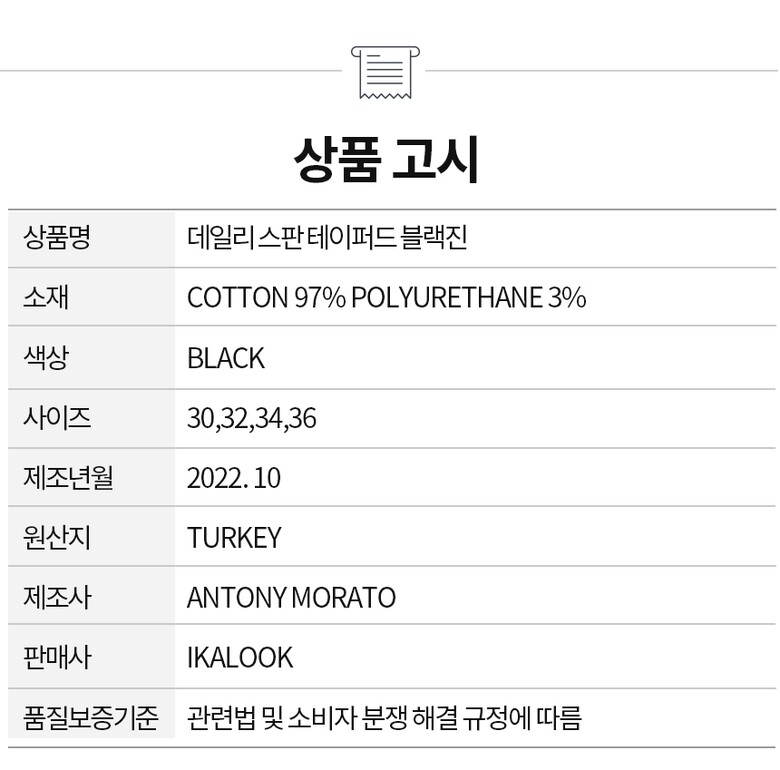780x770 pixels.
Task: Select the 품질보증기준 row label
Action: click(x=90, y=717)
